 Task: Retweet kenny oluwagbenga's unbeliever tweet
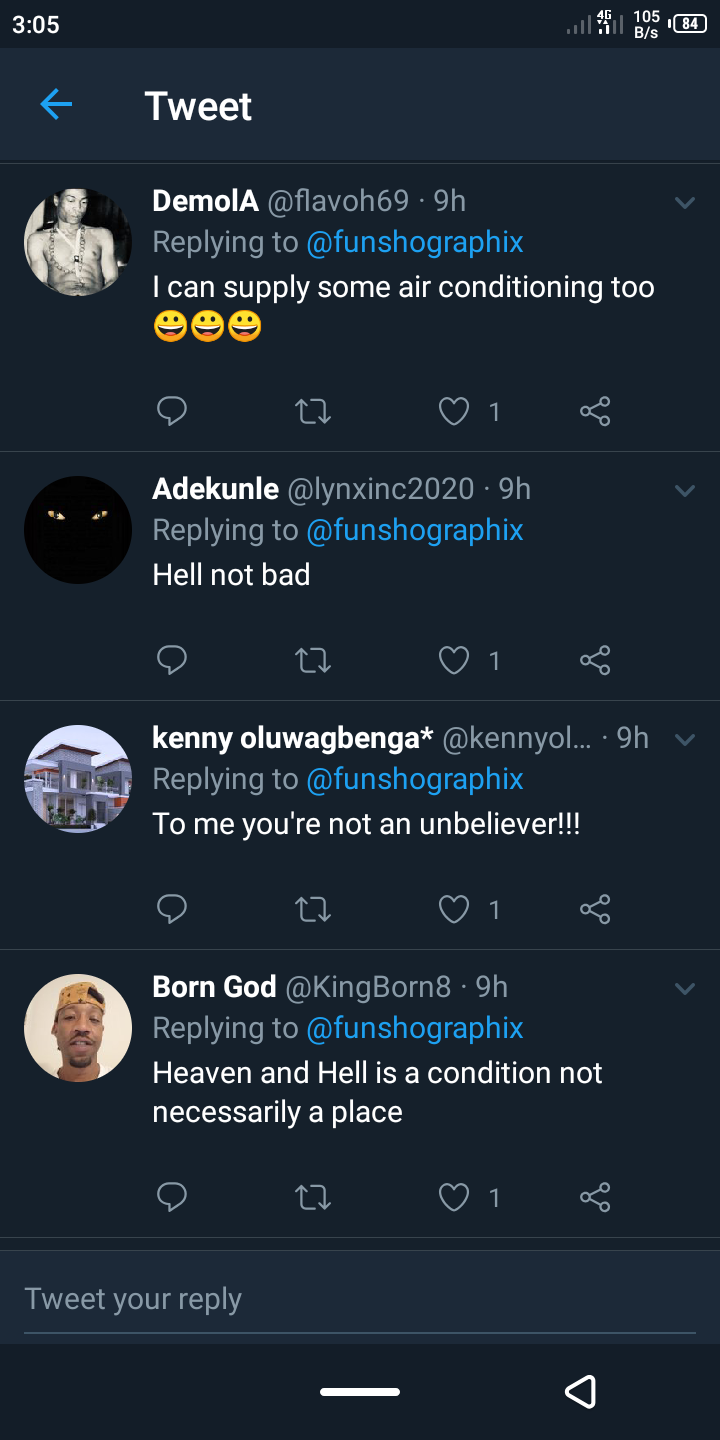[x=314, y=909]
